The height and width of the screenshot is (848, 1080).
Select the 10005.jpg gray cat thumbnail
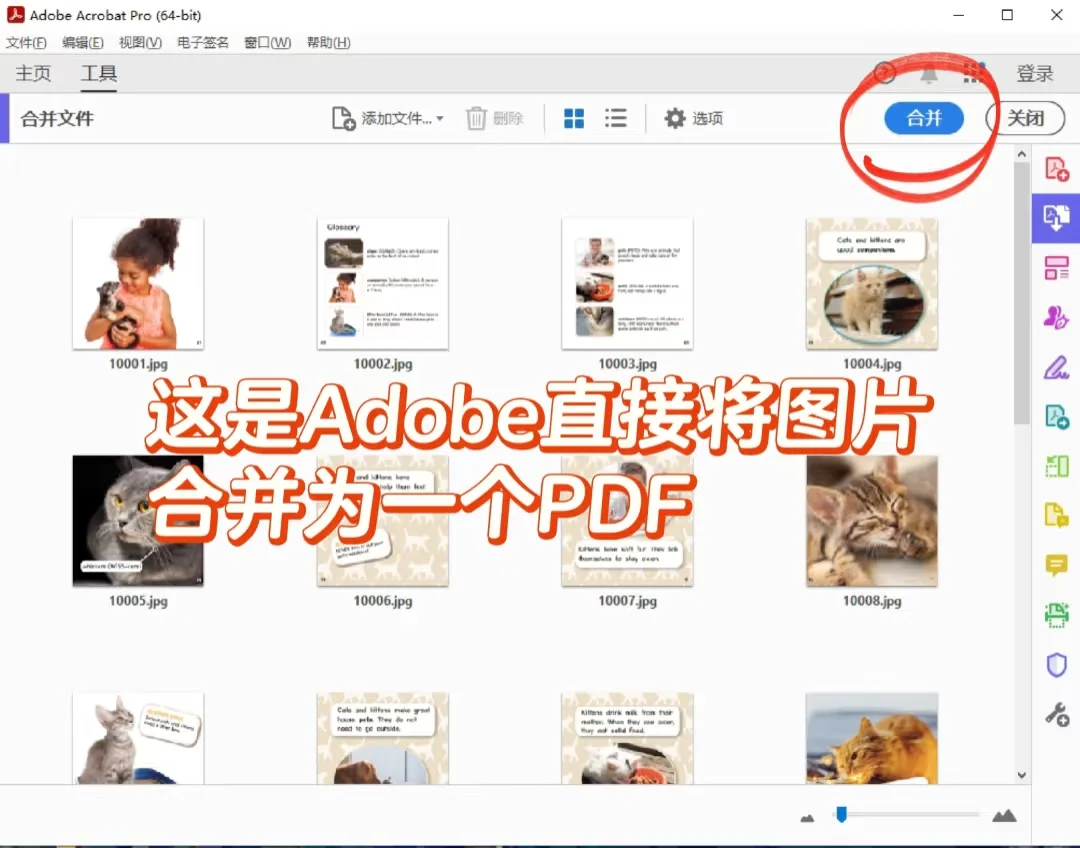(x=138, y=521)
